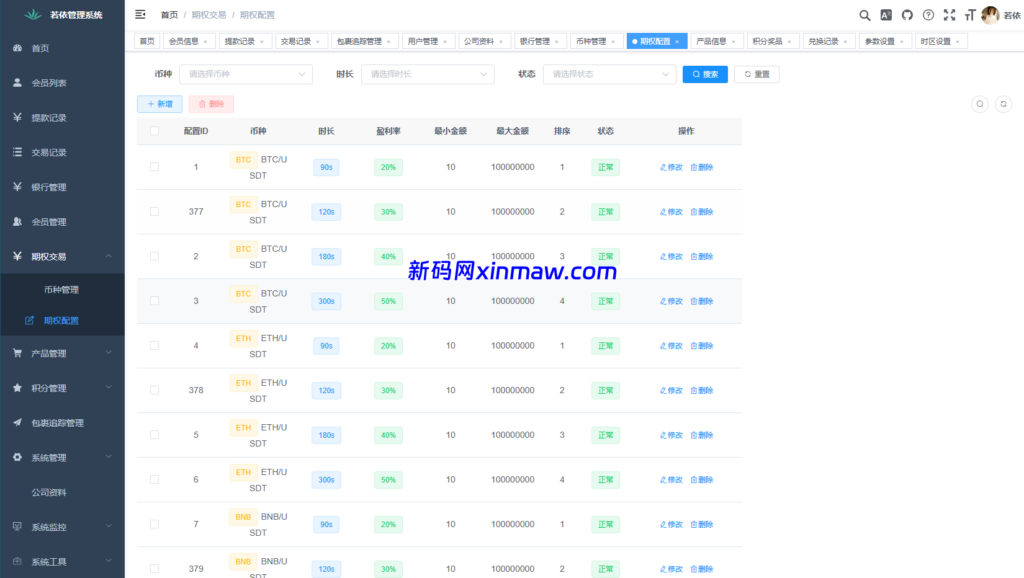Click the 搜索 search button
Image resolution: width=1024 pixels, height=578 pixels.
tap(705, 74)
